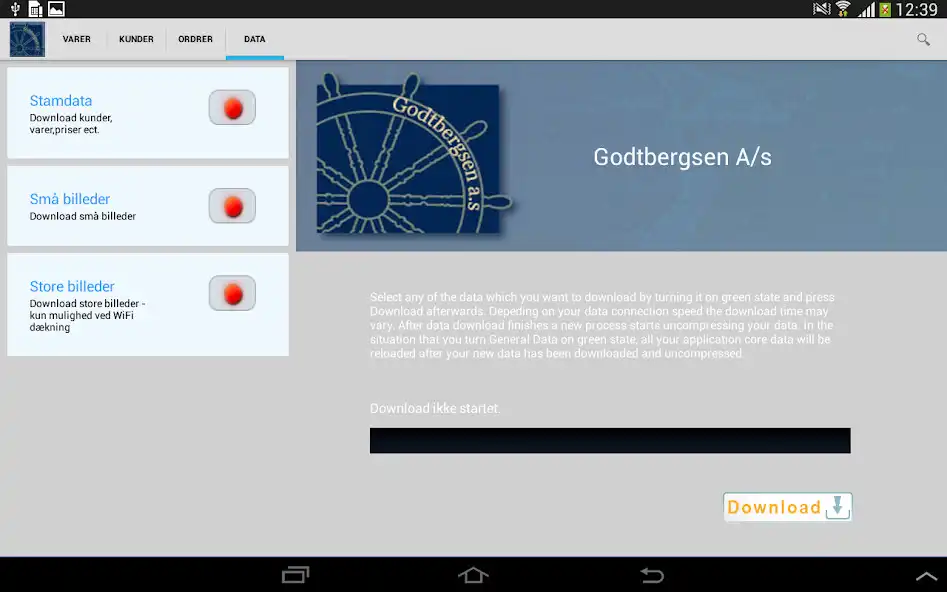947x592 pixels.
Task: Tap the screenshot icon in the status bar
Action: (x=54, y=9)
